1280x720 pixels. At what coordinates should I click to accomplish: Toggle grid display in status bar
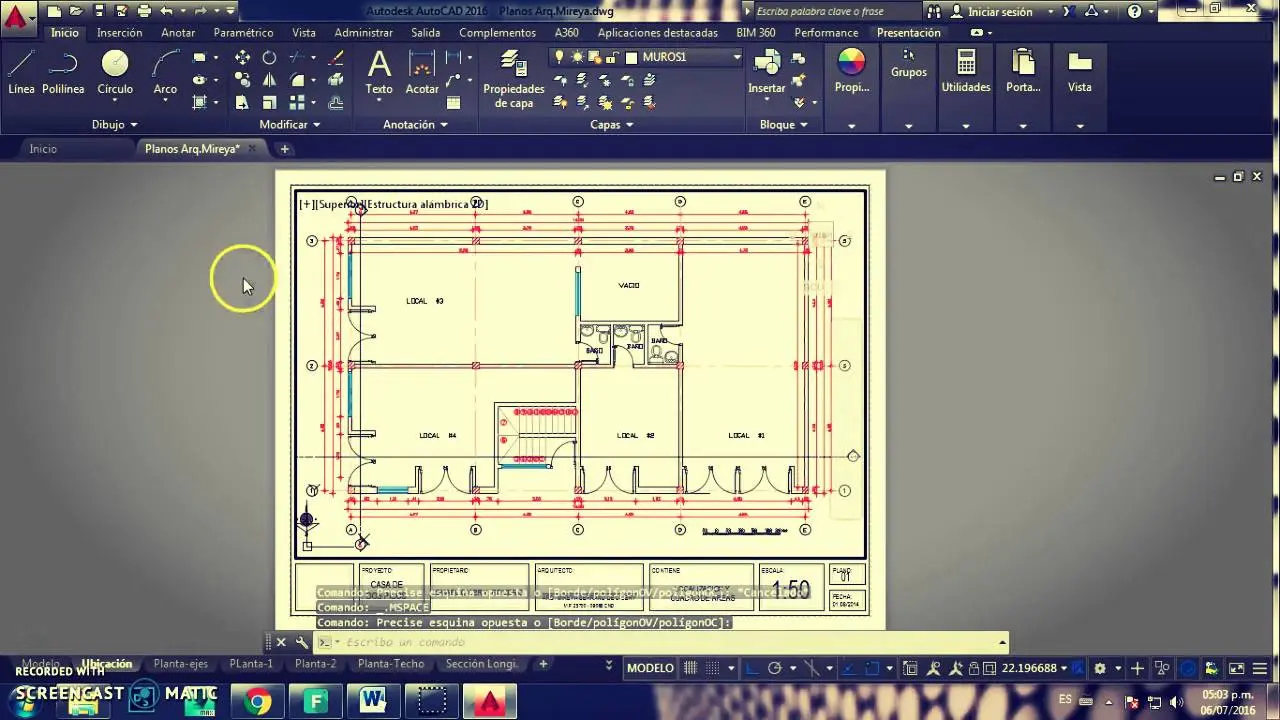point(692,668)
